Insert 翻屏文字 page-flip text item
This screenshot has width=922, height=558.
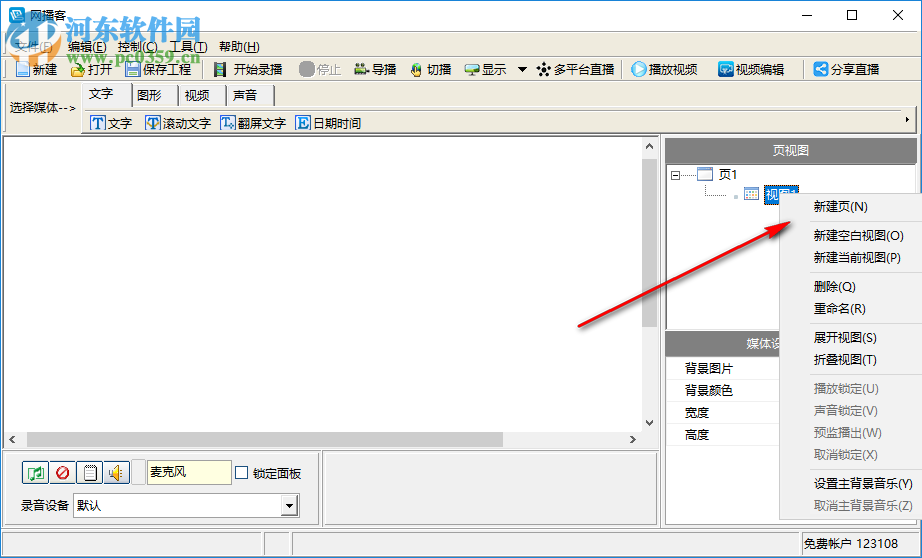pyautogui.click(x=253, y=123)
